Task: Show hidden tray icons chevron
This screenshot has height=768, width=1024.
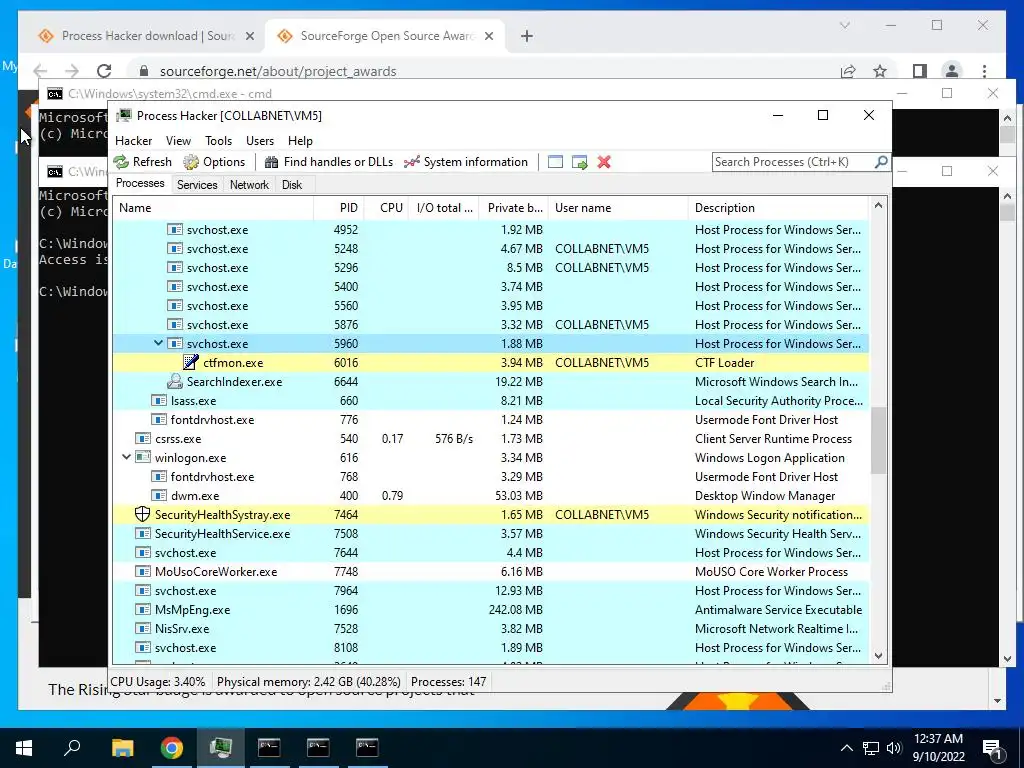Action: pyautogui.click(x=846, y=748)
